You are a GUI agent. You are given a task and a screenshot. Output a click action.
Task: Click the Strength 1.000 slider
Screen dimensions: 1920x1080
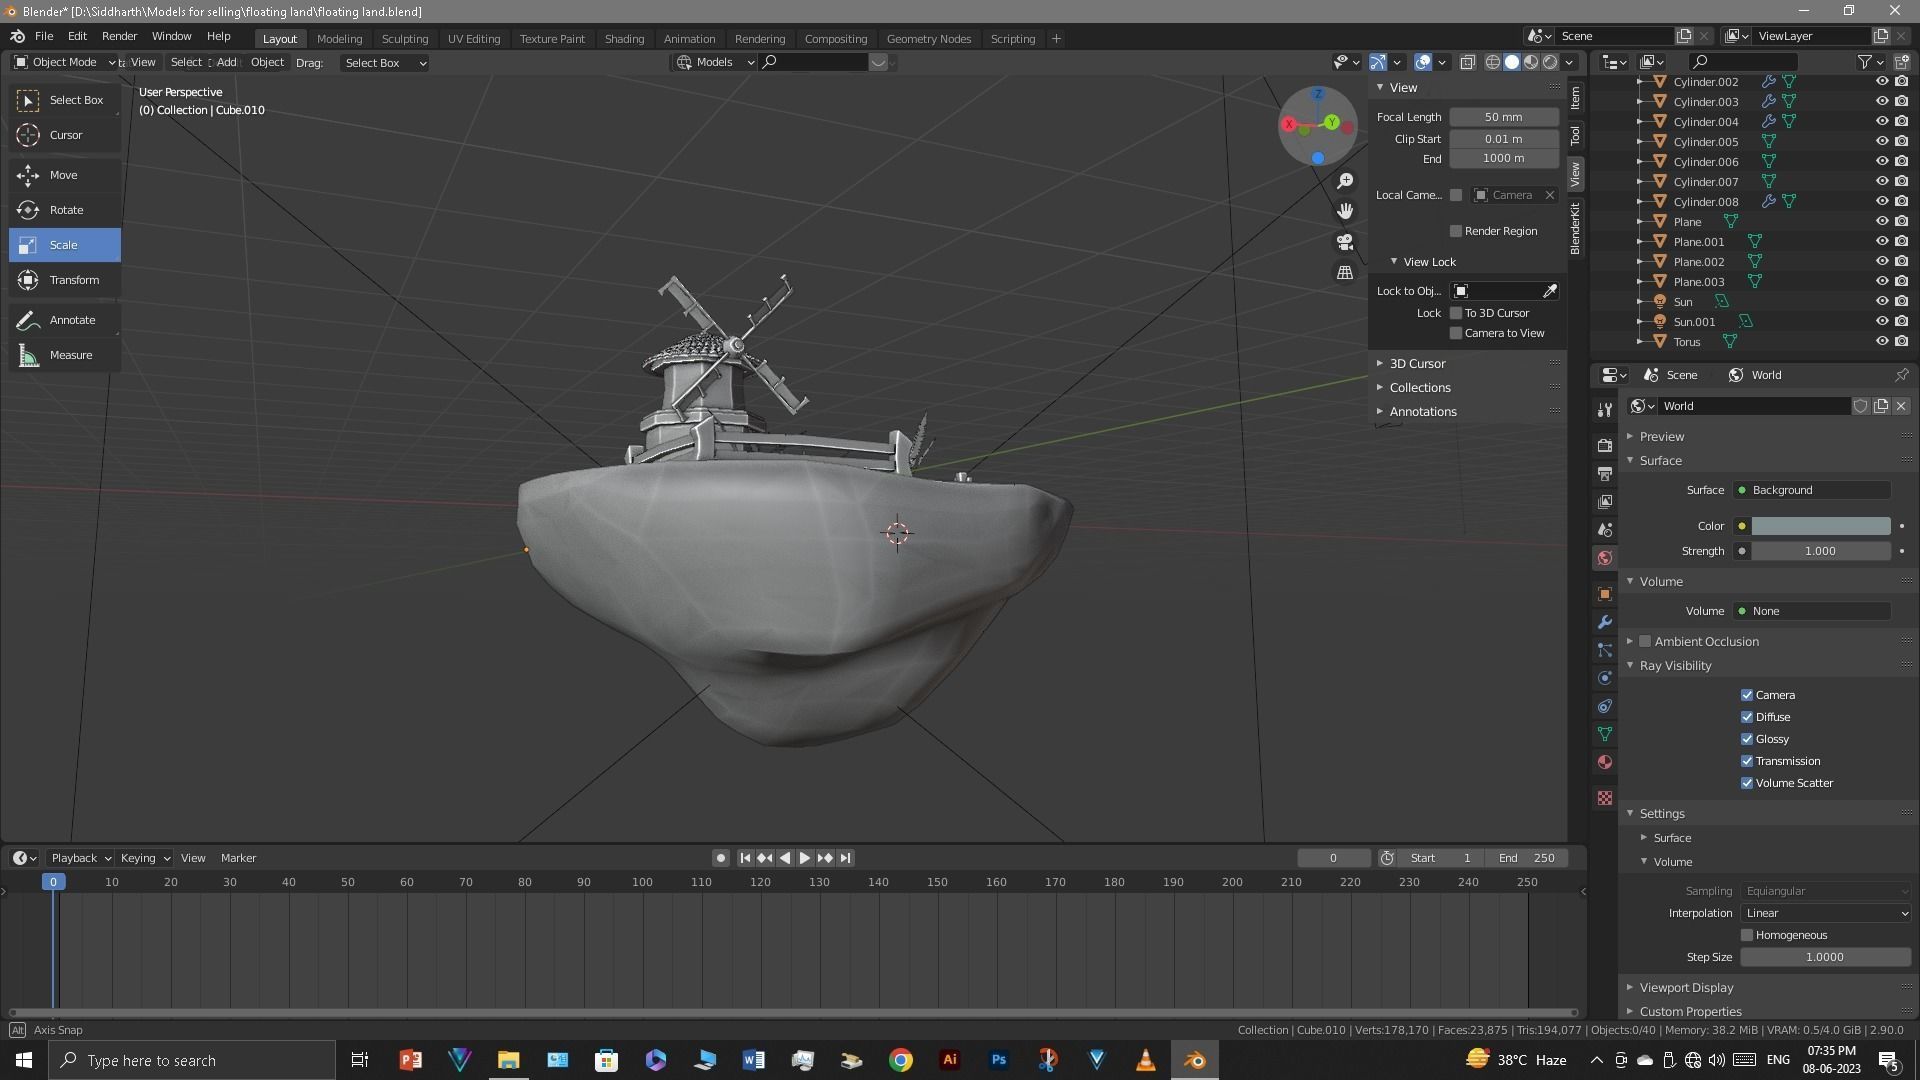tap(1821, 551)
